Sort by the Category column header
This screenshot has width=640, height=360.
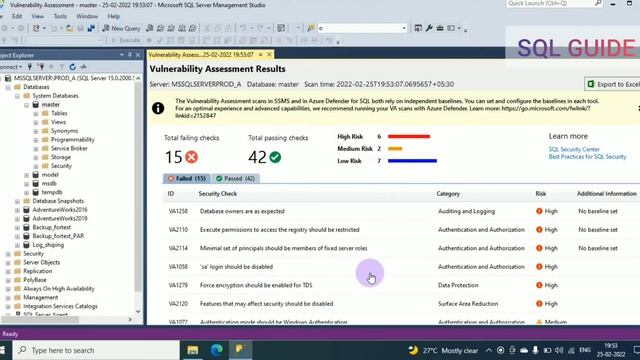tap(448, 194)
